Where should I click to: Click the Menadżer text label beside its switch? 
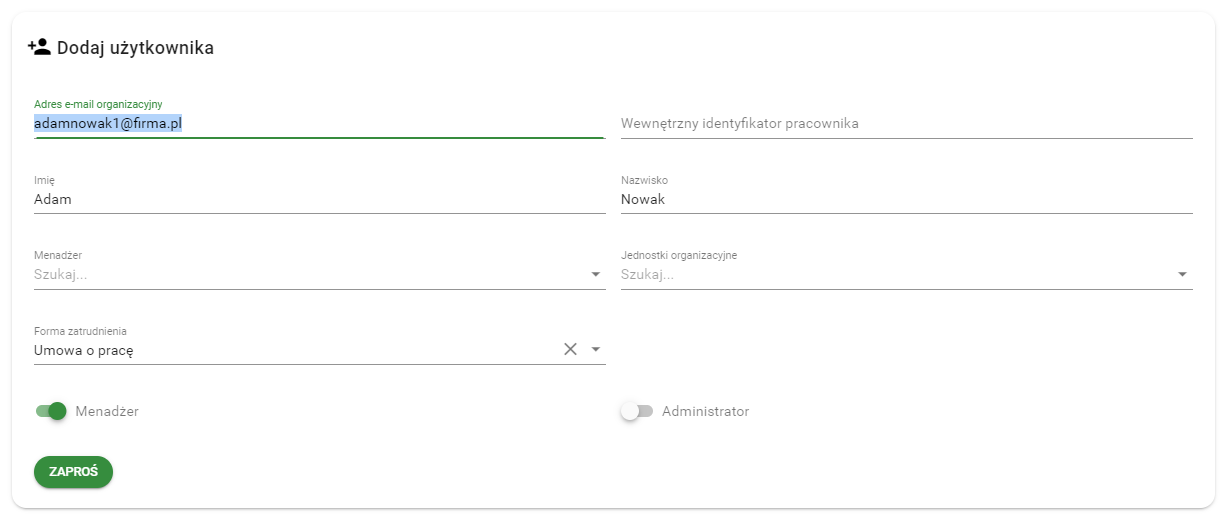(x=107, y=411)
